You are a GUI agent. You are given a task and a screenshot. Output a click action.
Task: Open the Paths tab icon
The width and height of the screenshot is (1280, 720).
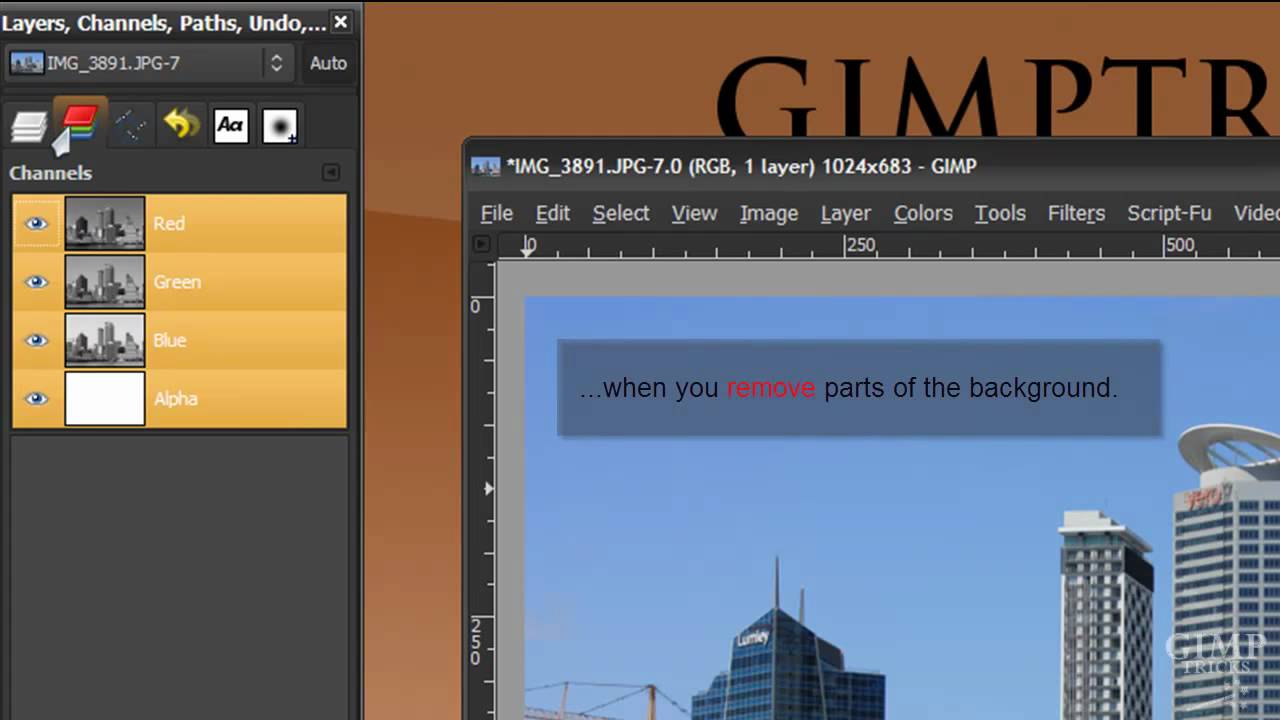[x=130, y=126]
